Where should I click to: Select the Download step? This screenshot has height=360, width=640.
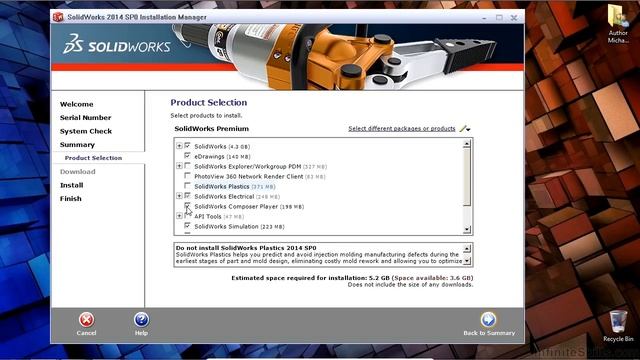78,171
